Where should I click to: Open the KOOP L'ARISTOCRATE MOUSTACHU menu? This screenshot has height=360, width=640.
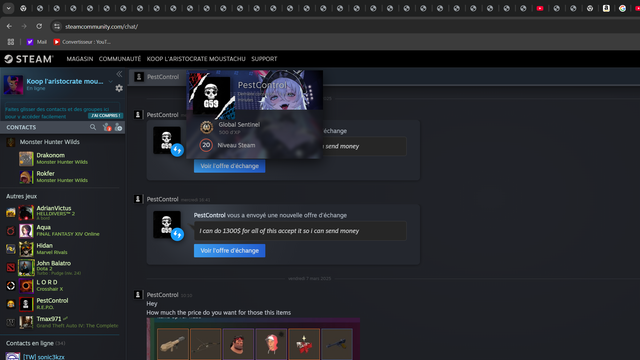tap(196, 59)
